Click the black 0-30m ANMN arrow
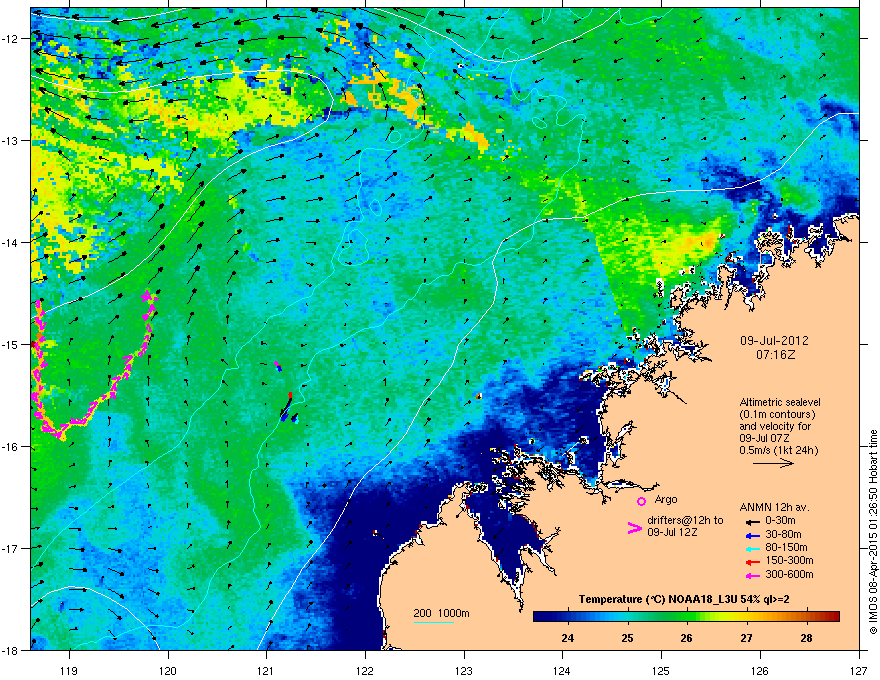This screenshot has width=880, height=680. tap(753, 521)
